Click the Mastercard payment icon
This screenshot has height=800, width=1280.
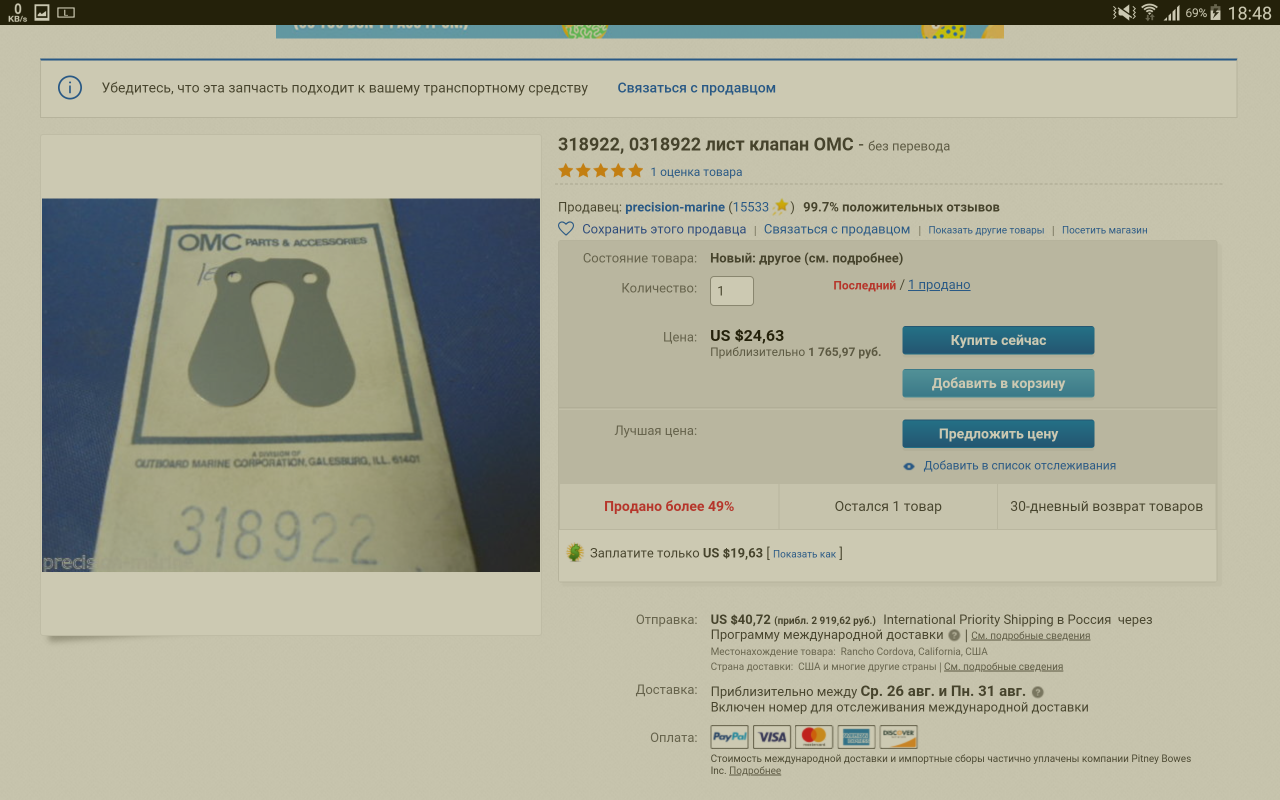click(814, 737)
